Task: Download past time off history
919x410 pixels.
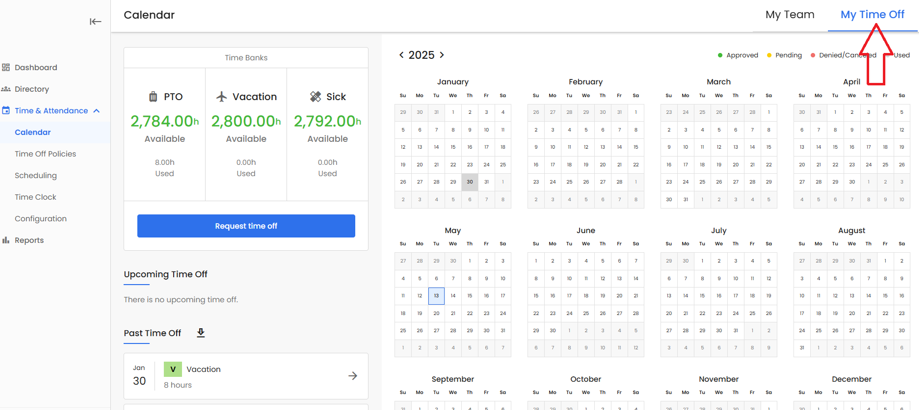Action: [201, 333]
